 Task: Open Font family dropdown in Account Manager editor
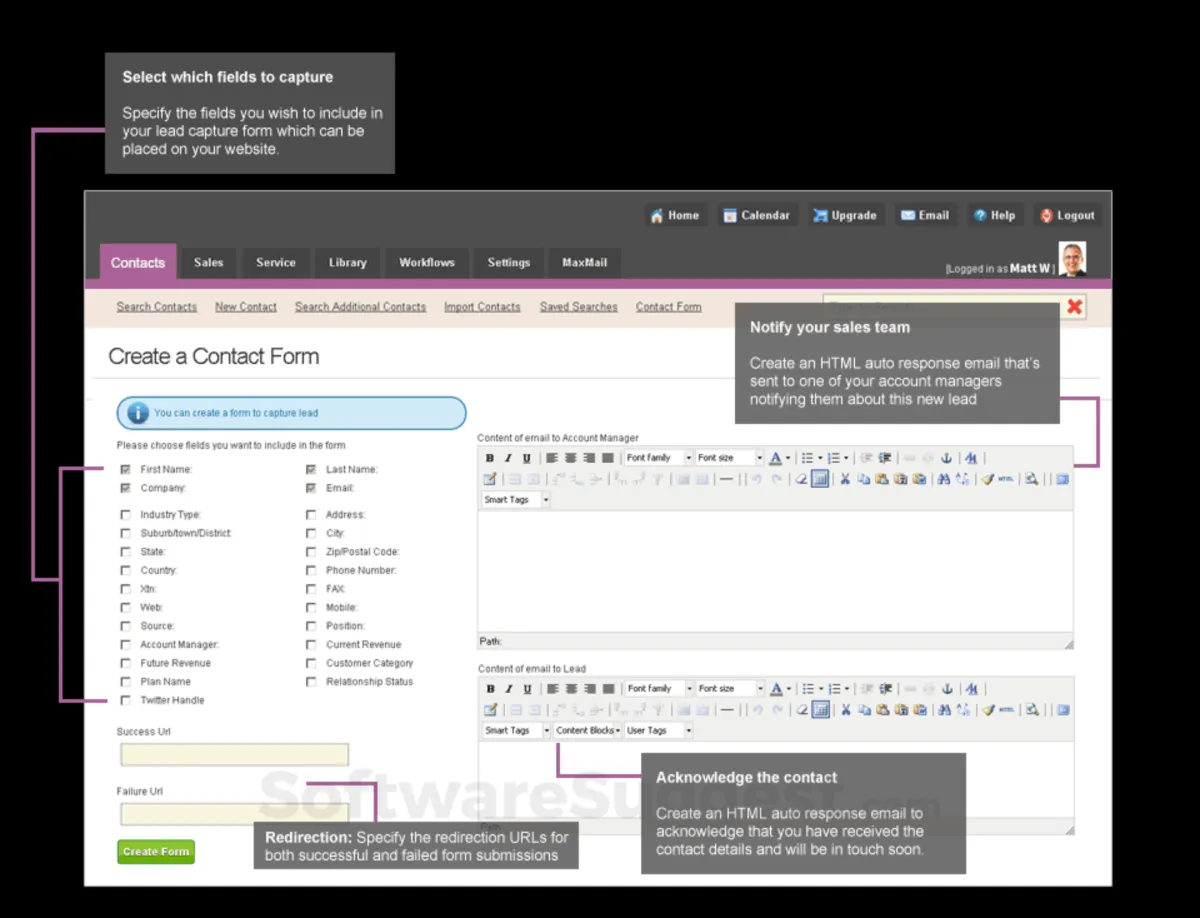[x=659, y=458]
